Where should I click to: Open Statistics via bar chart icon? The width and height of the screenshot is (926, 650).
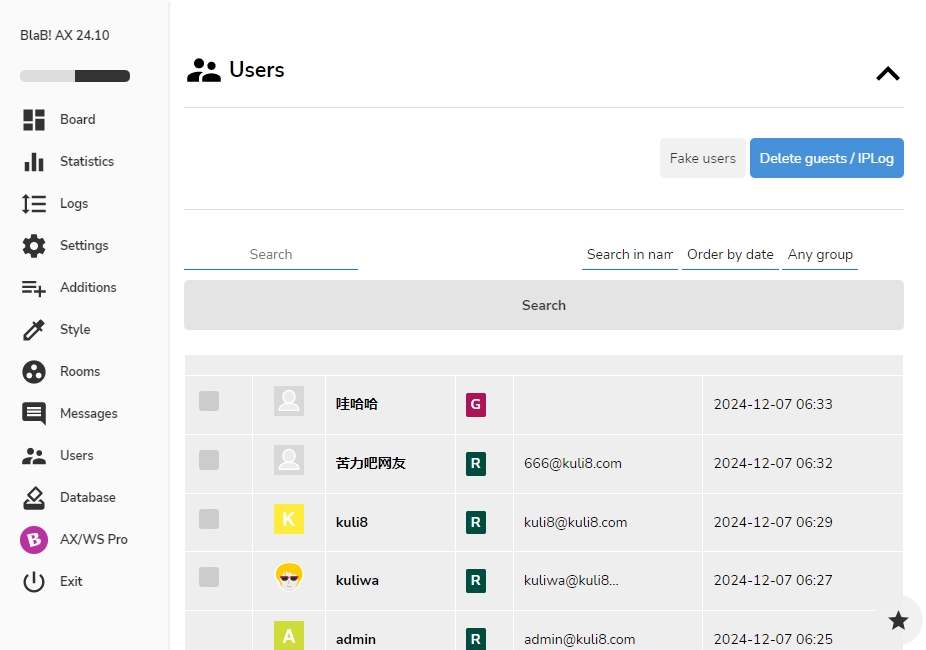point(34,162)
